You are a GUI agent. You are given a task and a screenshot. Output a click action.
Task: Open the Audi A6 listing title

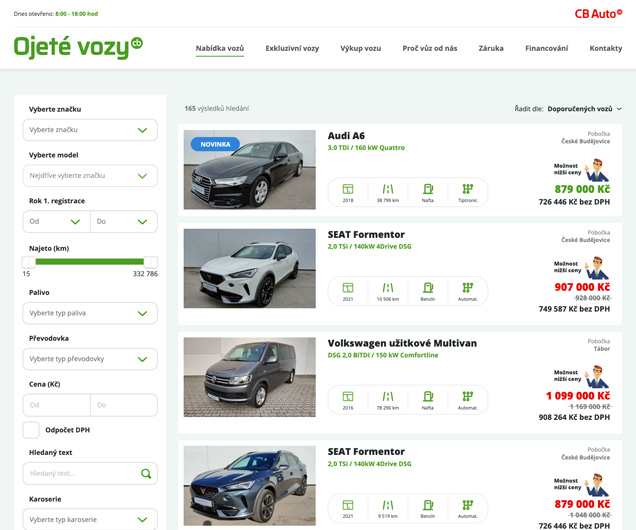346,135
